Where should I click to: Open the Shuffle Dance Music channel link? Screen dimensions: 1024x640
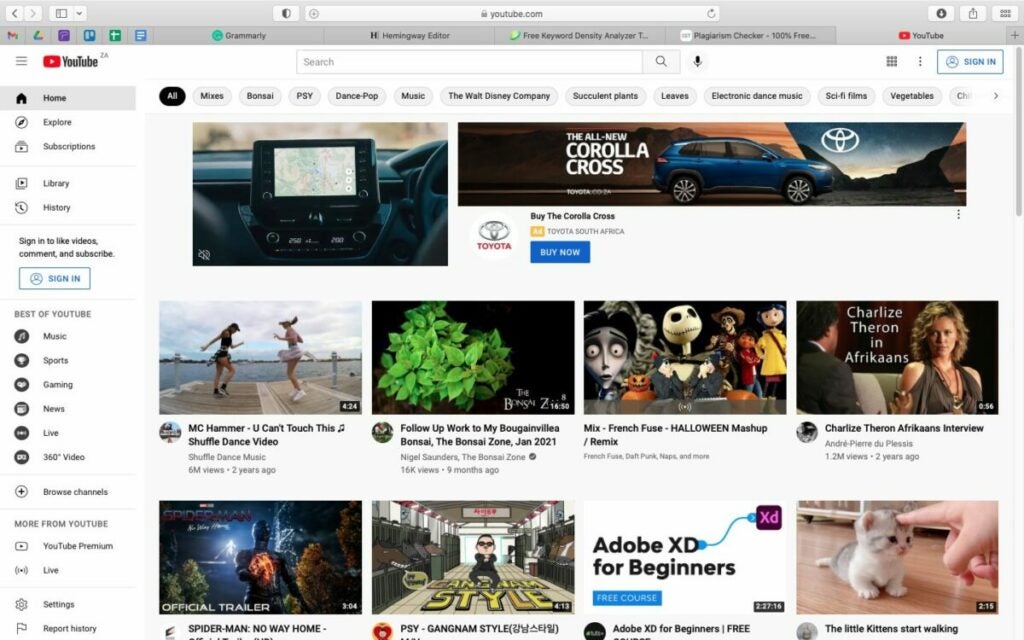(x=227, y=457)
